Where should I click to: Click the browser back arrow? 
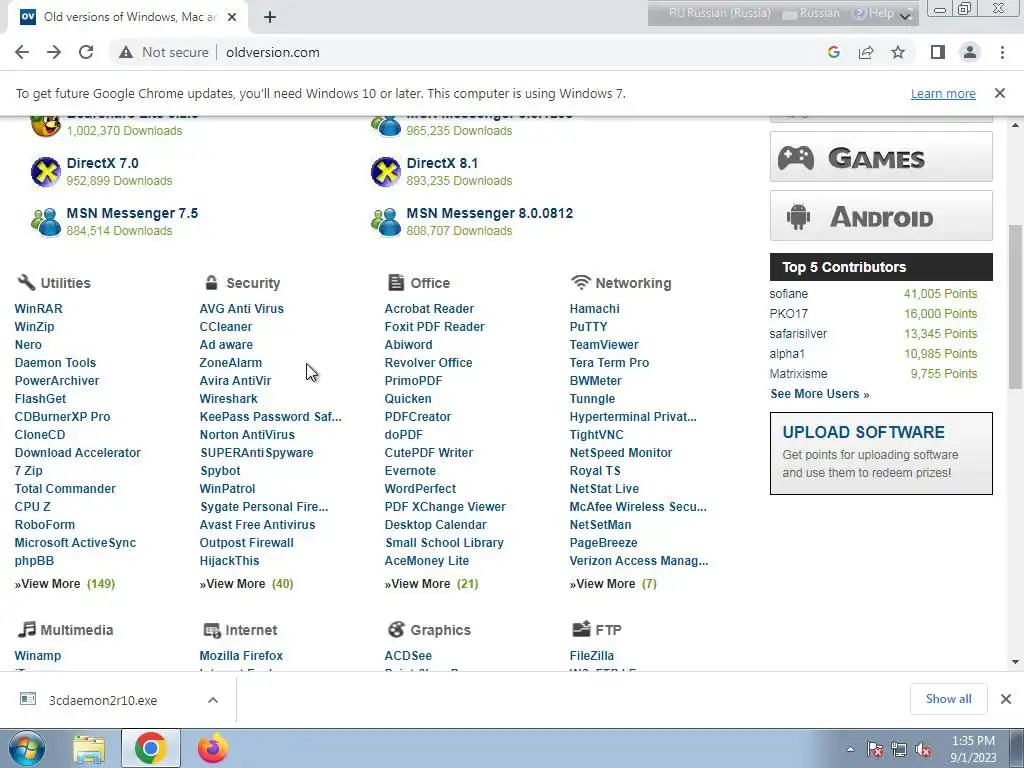coord(22,52)
